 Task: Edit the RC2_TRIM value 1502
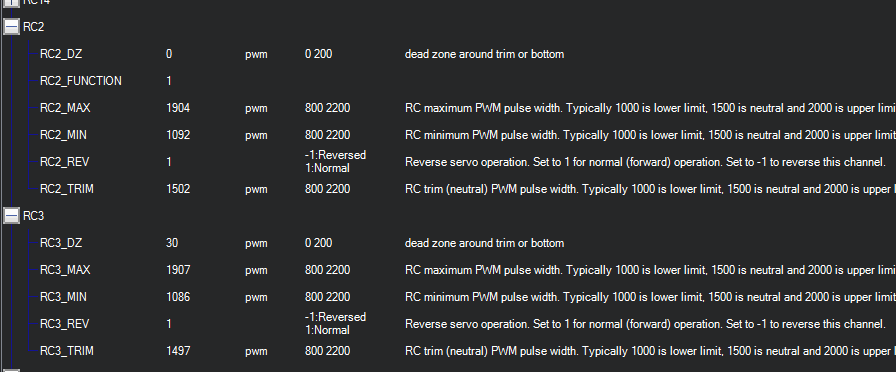[x=178, y=189]
